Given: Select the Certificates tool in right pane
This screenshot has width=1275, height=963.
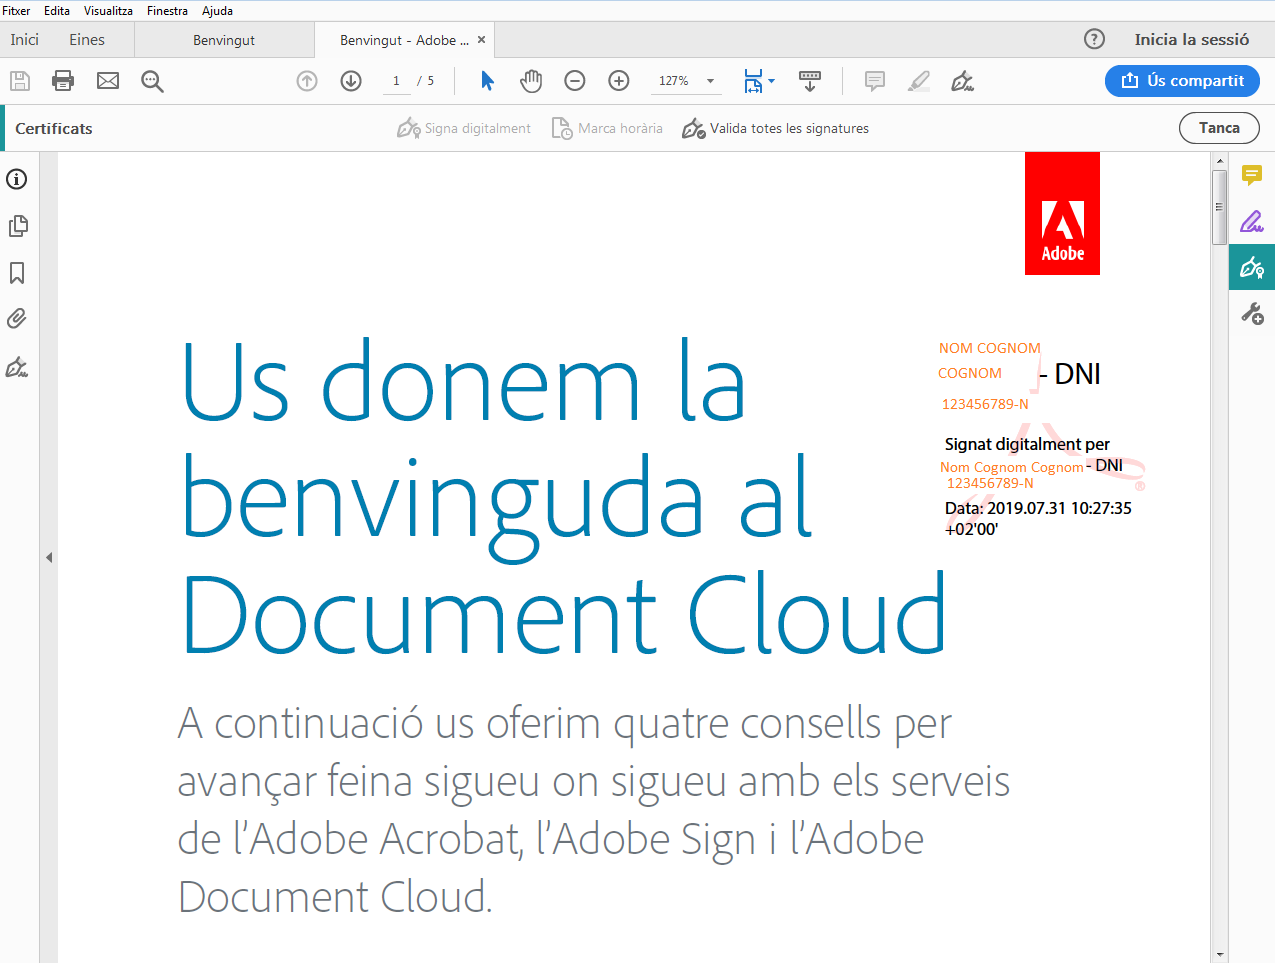Looking at the screenshot, I should tap(1252, 267).
